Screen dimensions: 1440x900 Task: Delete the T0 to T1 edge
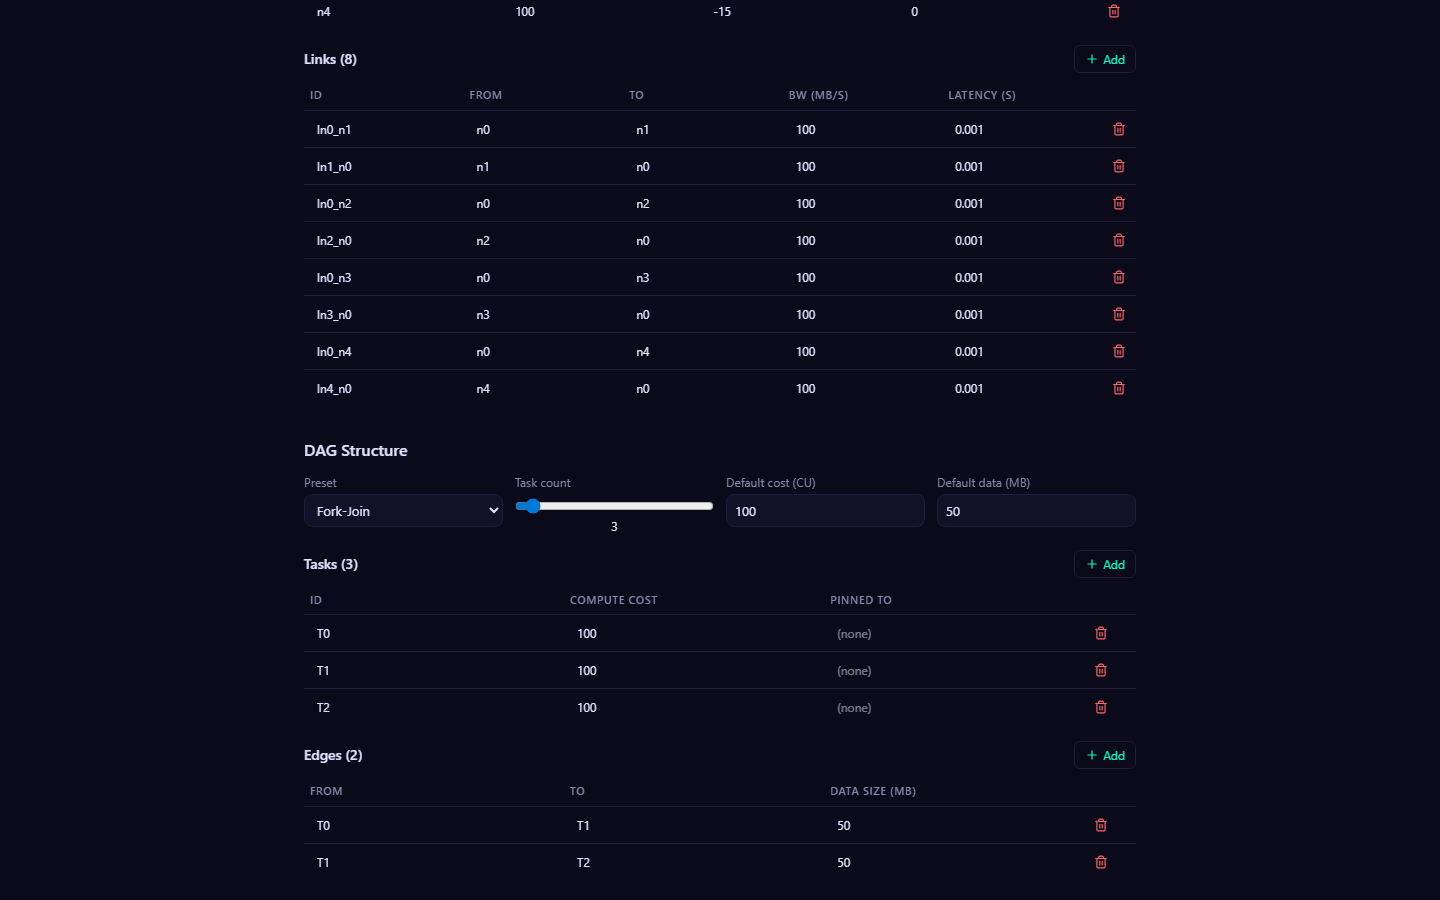pos(1100,826)
